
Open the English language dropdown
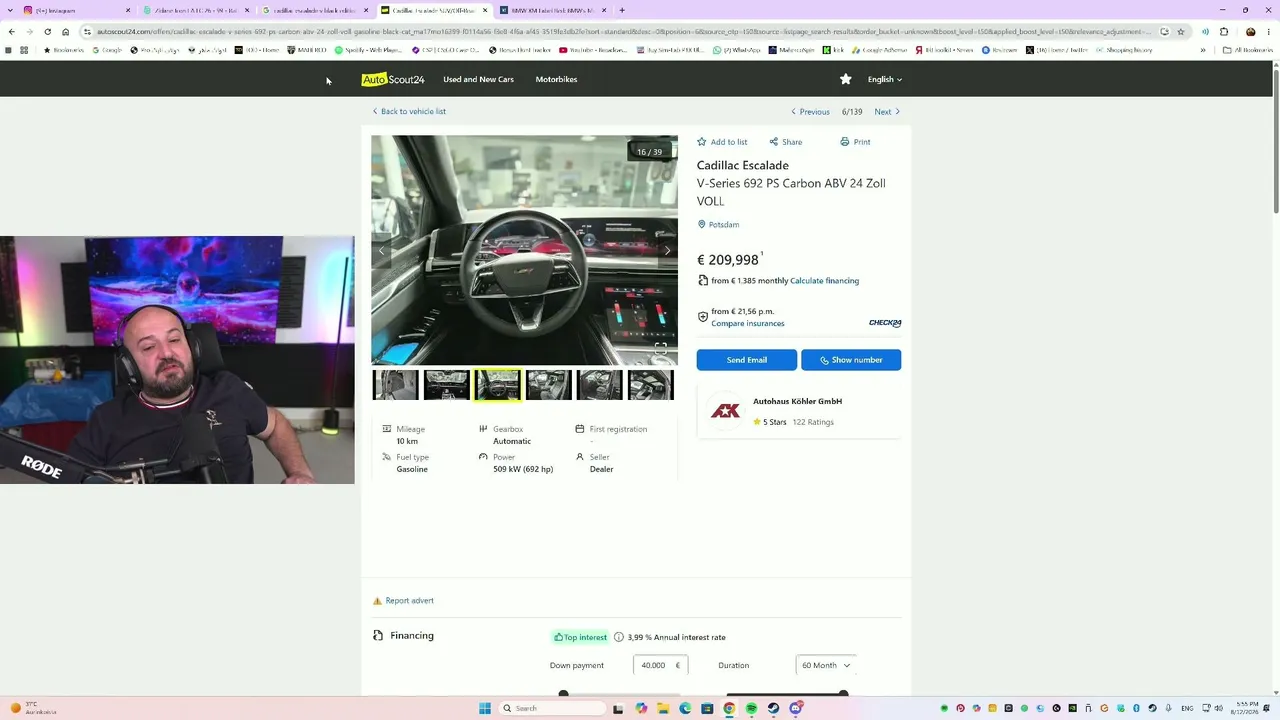(885, 79)
